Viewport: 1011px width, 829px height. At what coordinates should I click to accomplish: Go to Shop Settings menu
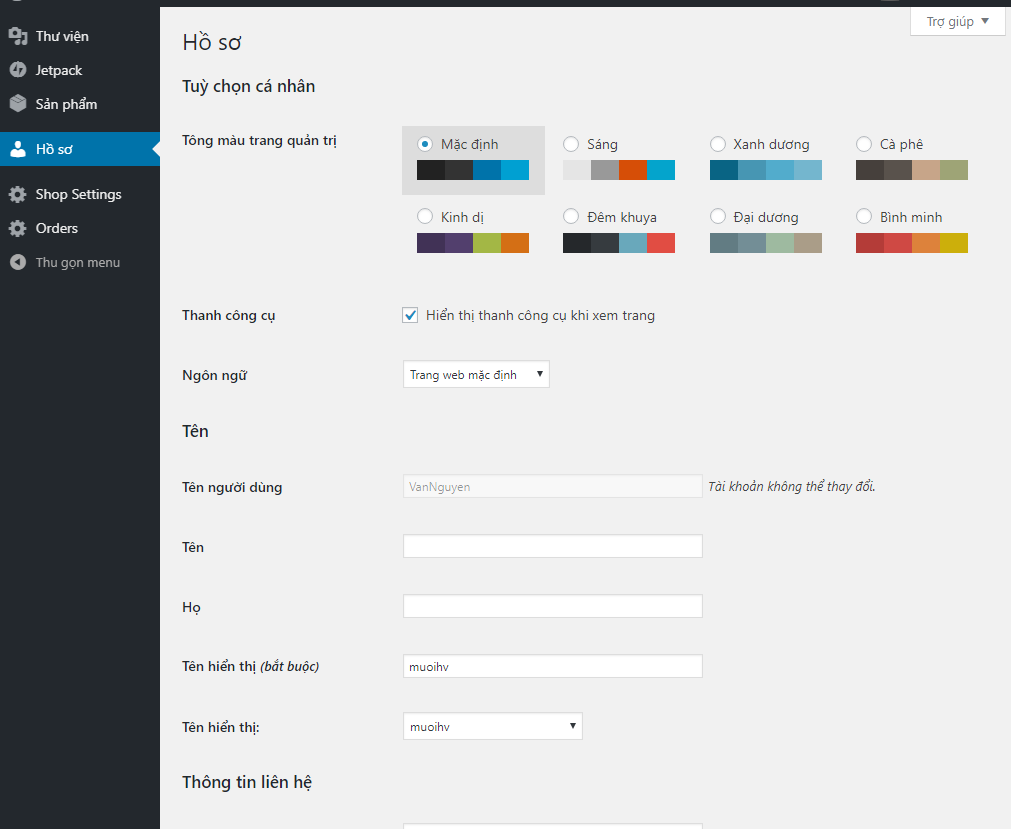78,194
